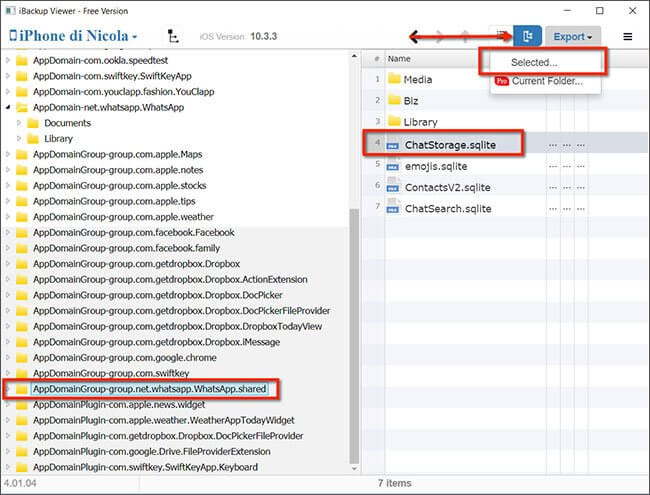This screenshot has height=495, width=650.
Task: Select AppDomainPlugin-com.apple.news.widget tree item
Action: (x=119, y=405)
